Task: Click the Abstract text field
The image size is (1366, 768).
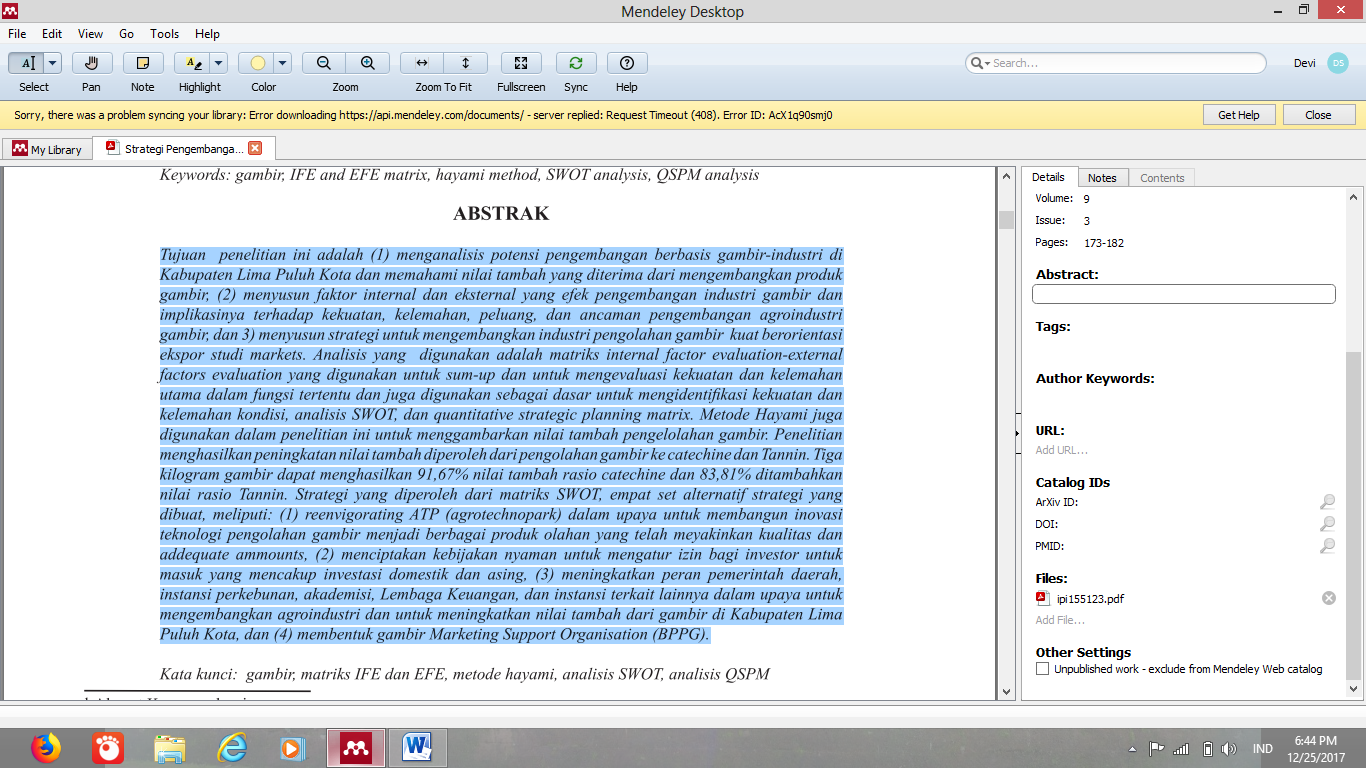Action: coord(1184,294)
